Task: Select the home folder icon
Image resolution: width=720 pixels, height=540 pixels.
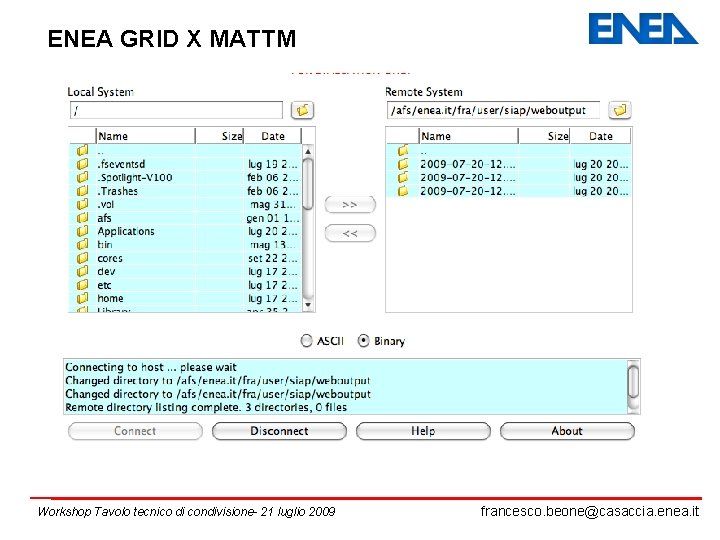Action: [83, 298]
